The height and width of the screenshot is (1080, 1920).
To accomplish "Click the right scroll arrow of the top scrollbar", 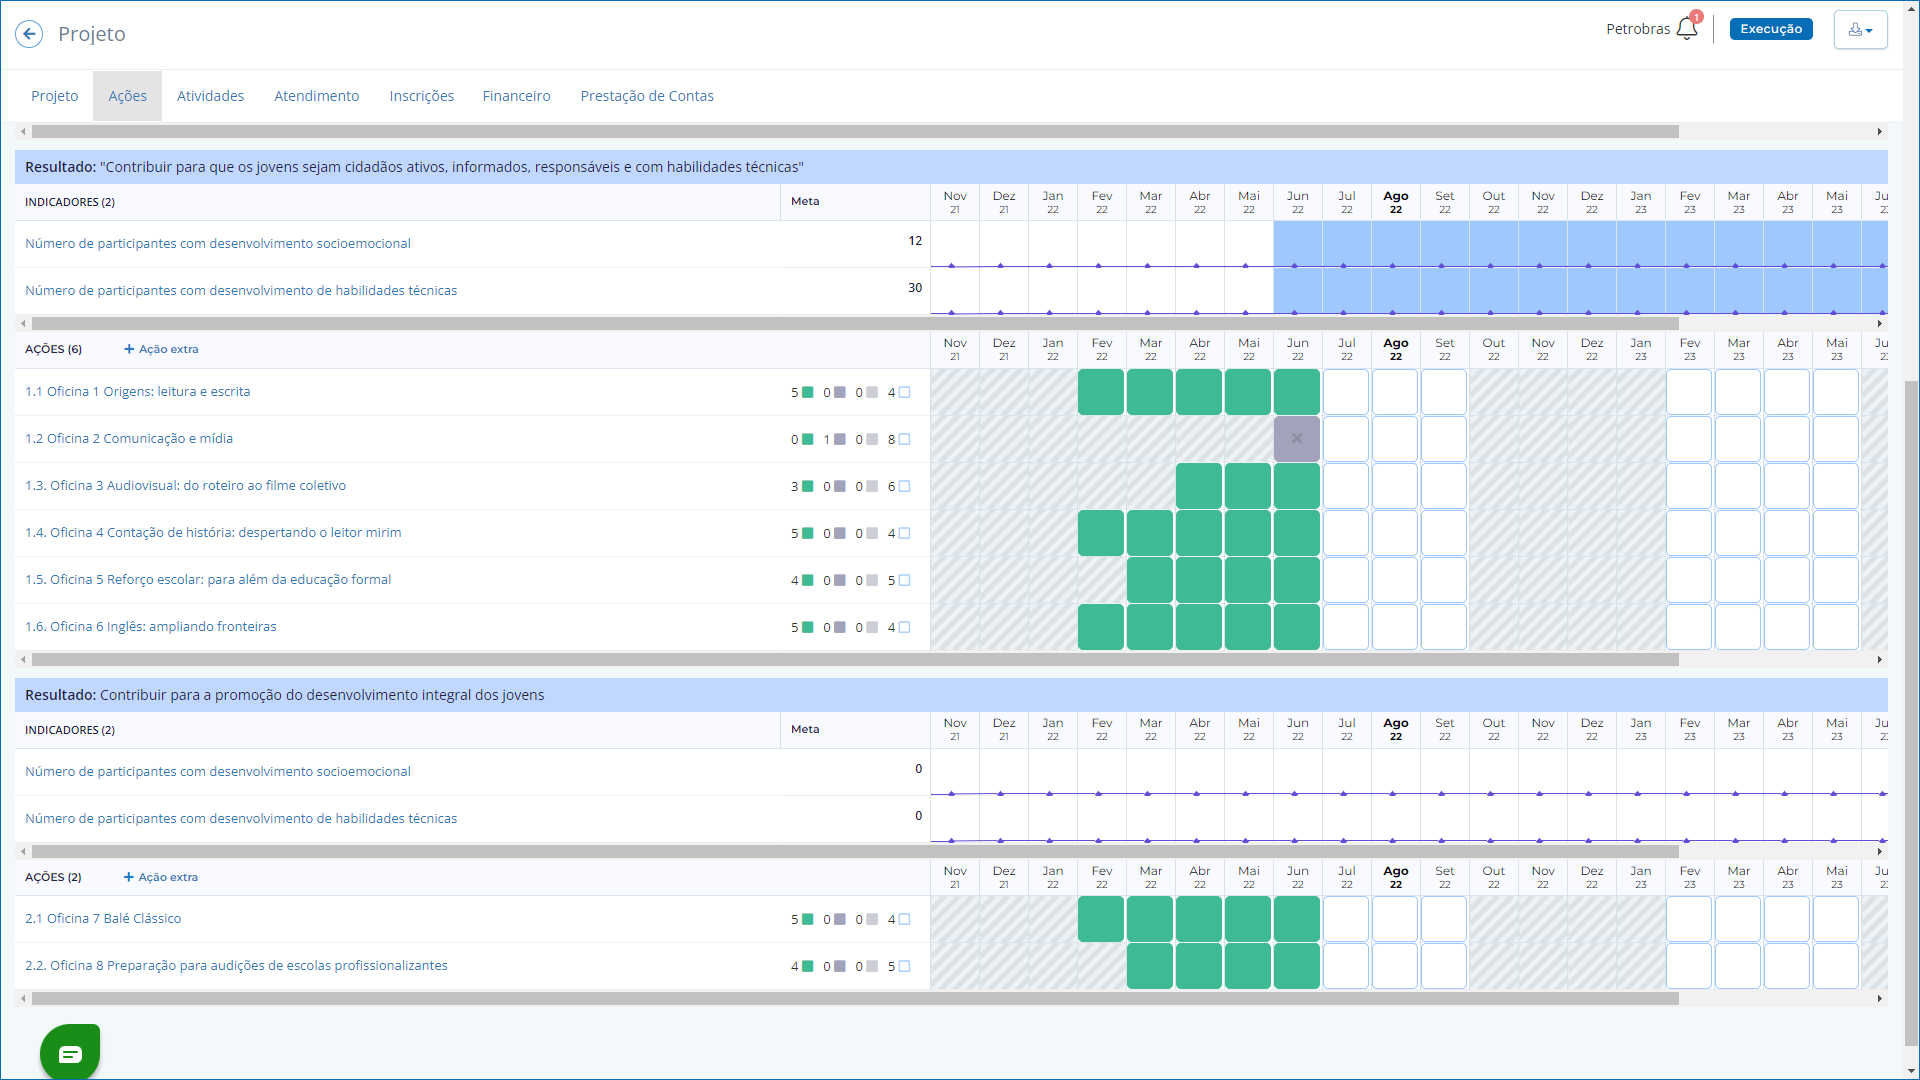I will (x=1880, y=132).
